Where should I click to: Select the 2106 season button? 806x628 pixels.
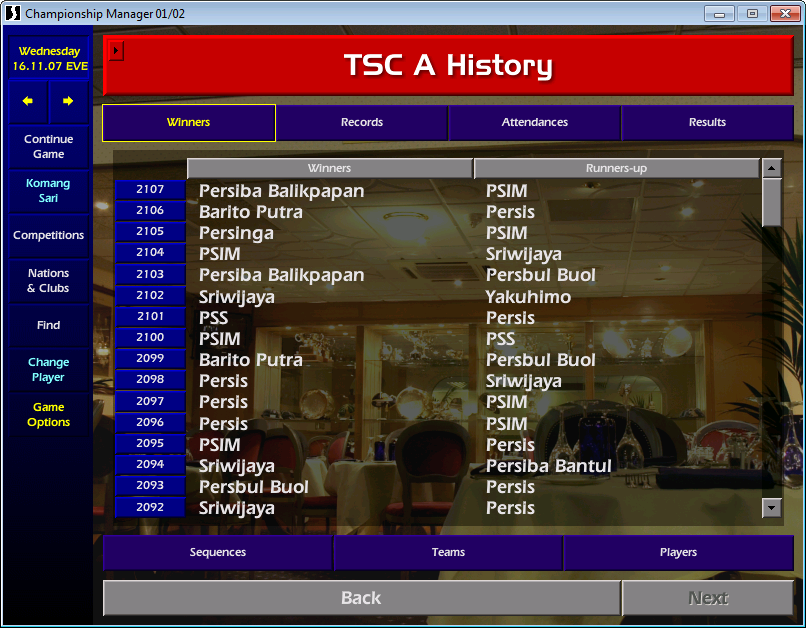click(150, 210)
